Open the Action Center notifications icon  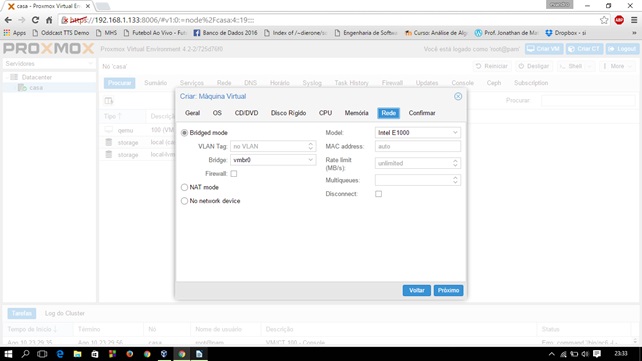[x=597, y=354]
